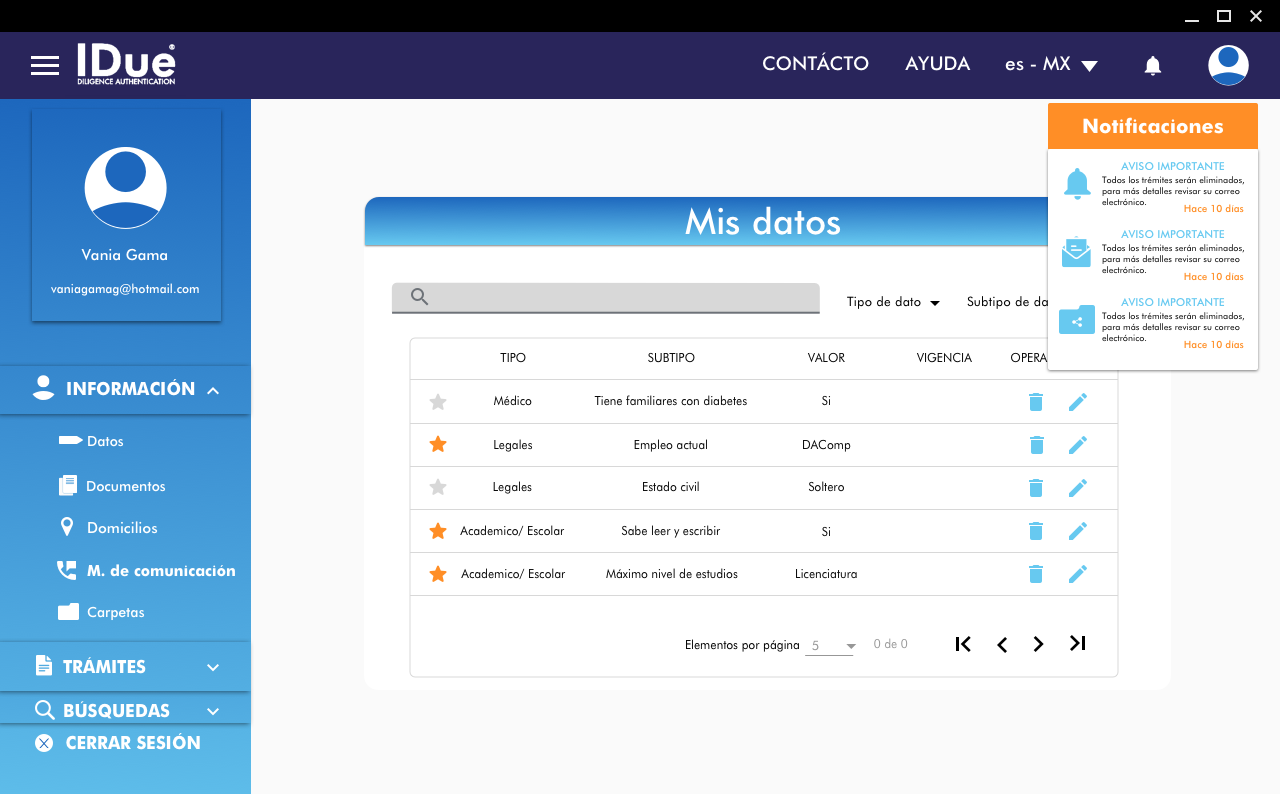Edit the Empleo actual row
The image size is (1280, 794).
coord(1077,445)
